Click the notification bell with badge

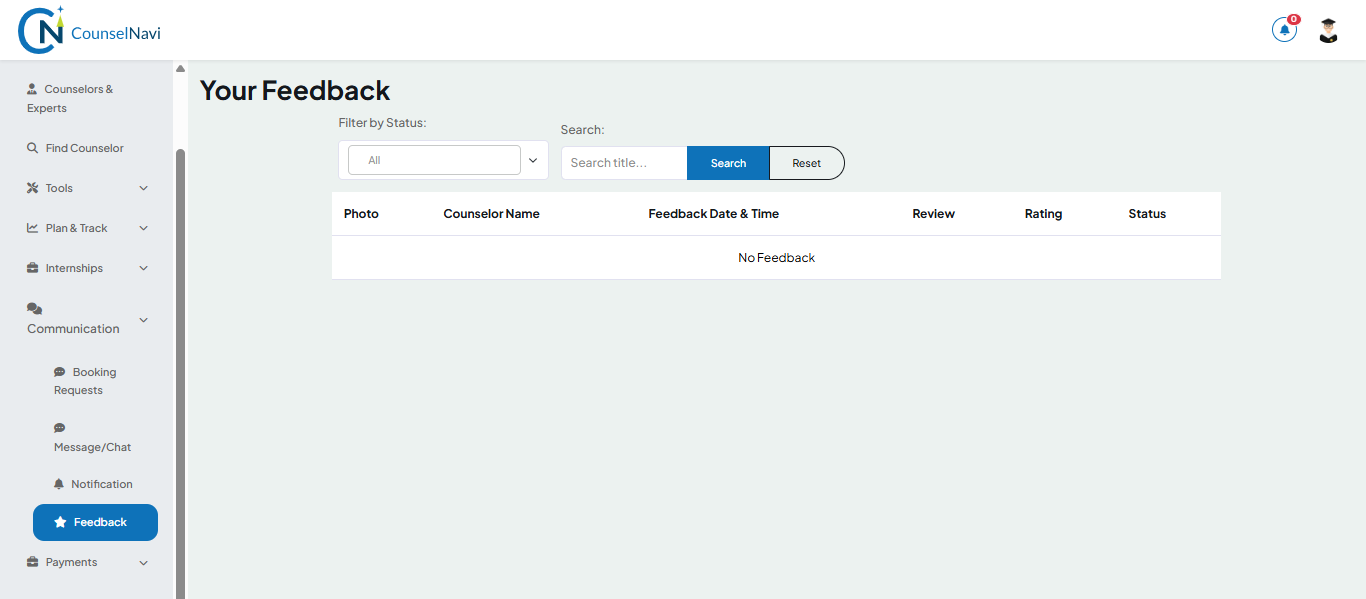click(1284, 29)
